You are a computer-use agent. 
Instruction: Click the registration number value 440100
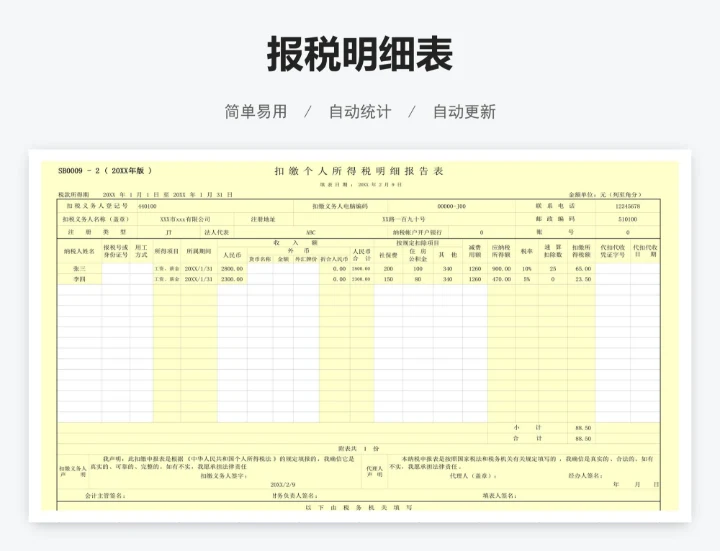(x=147, y=207)
